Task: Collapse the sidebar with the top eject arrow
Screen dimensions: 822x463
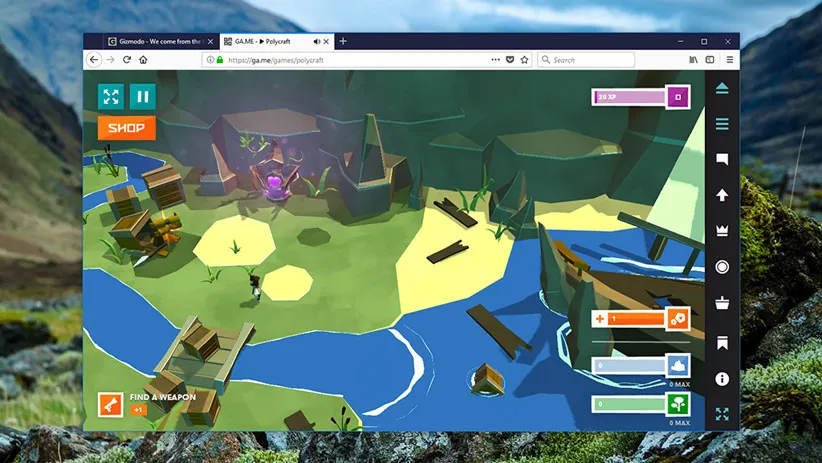Action: (x=722, y=88)
